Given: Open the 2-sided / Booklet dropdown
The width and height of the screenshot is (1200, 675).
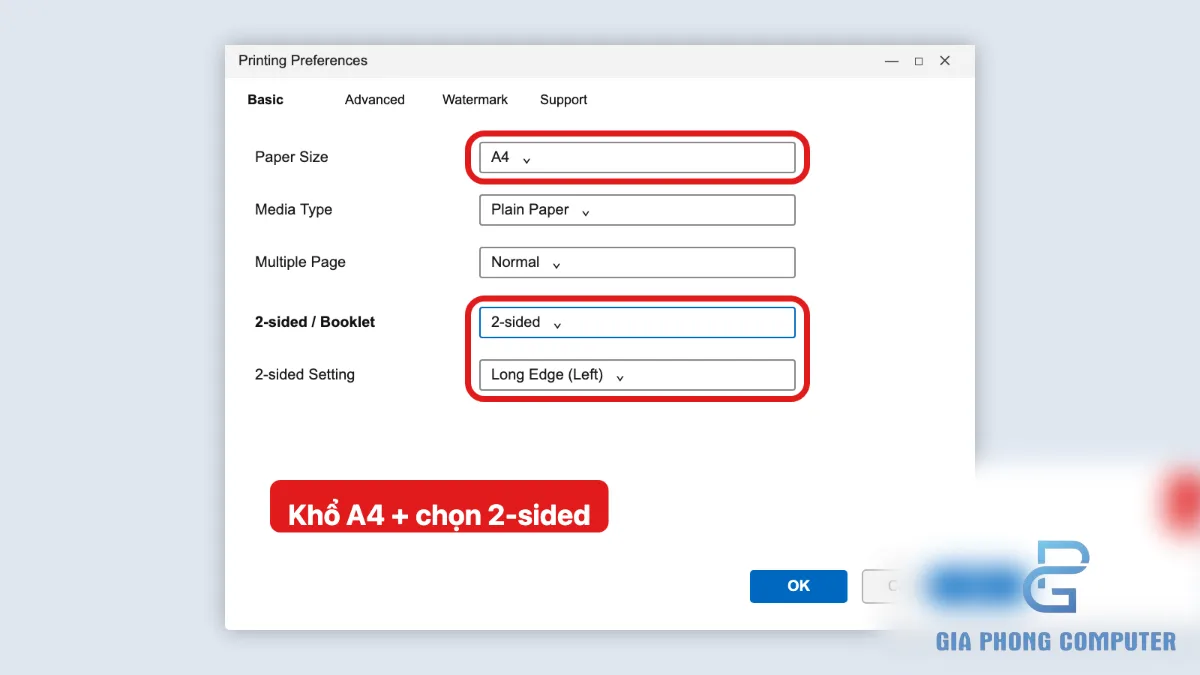Looking at the screenshot, I should [x=637, y=322].
